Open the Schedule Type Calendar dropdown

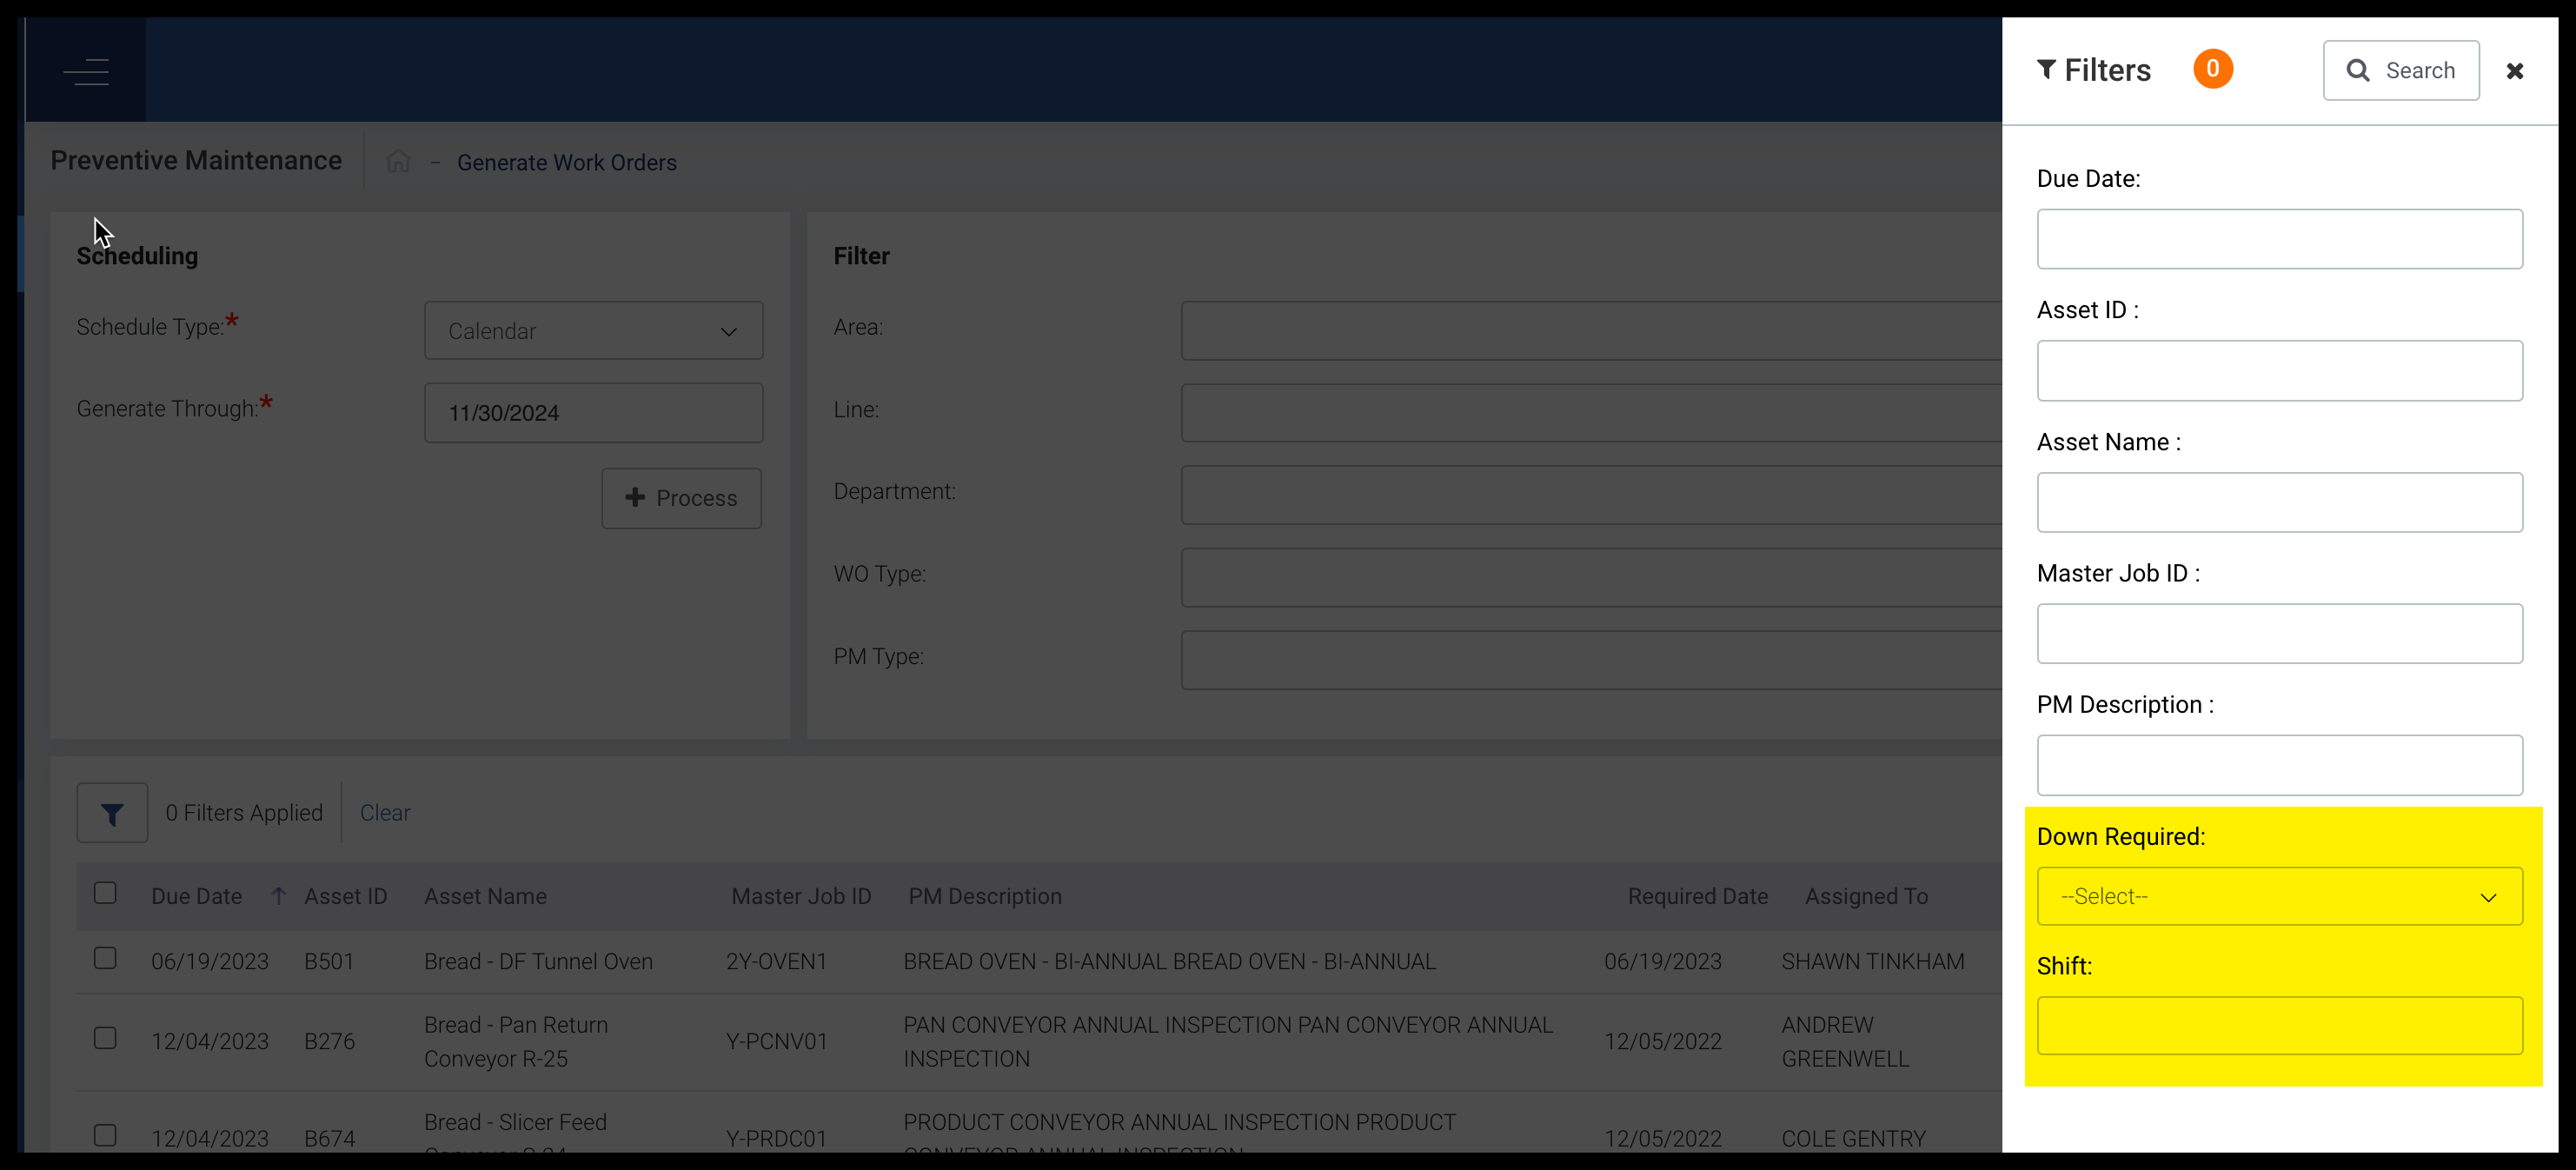[x=593, y=331]
